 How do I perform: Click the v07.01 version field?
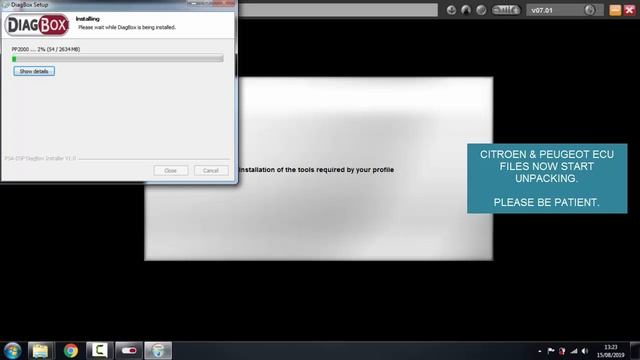click(x=564, y=10)
